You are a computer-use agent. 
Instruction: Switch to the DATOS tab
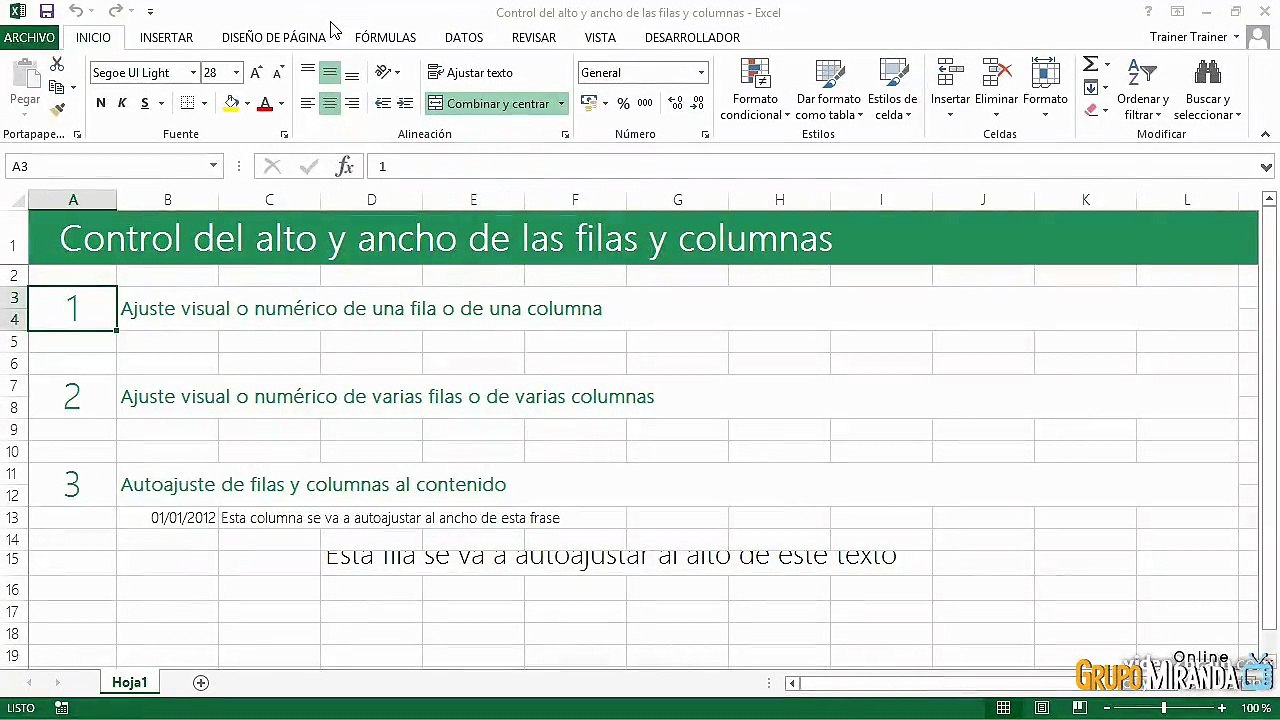[464, 37]
